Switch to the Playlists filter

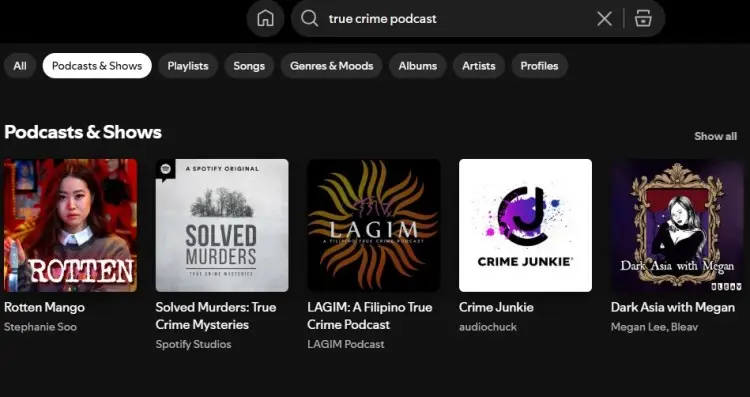(x=188, y=66)
